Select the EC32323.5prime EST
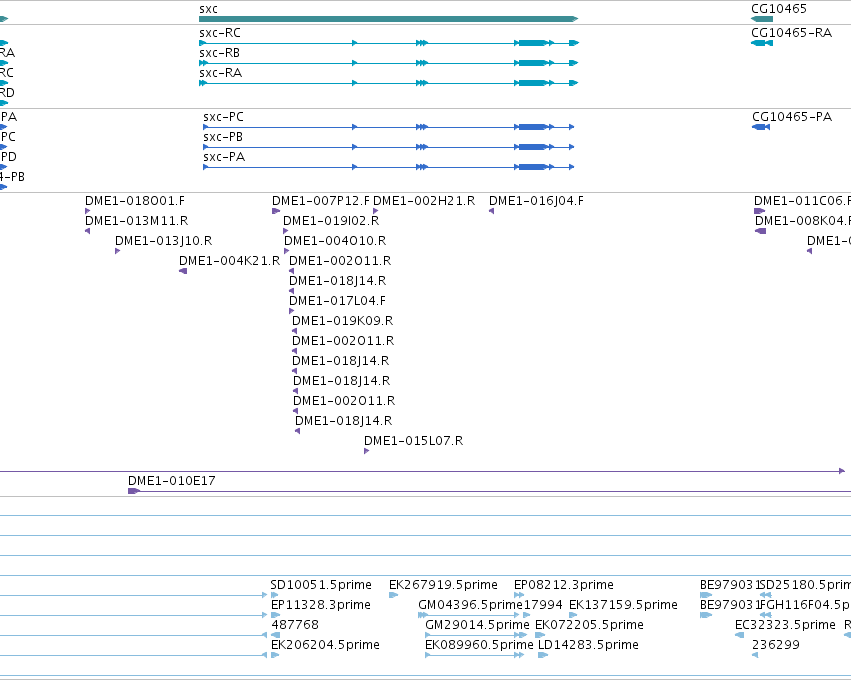Viewport: 851px width, 680px height. [739, 635]
